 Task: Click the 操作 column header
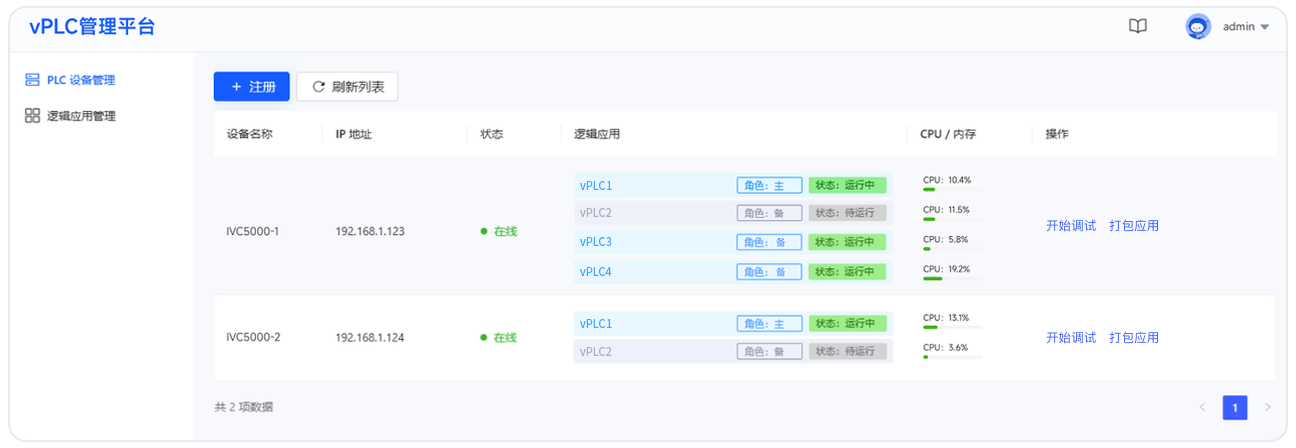click(x=1057, y=134)
